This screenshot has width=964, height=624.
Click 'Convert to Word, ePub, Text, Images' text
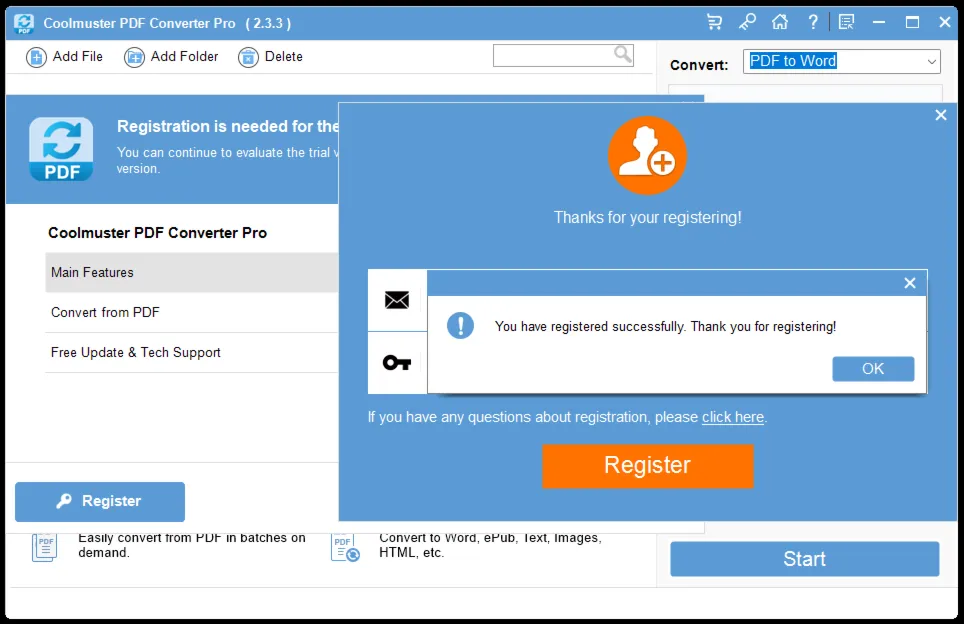[x=491, y=545]
